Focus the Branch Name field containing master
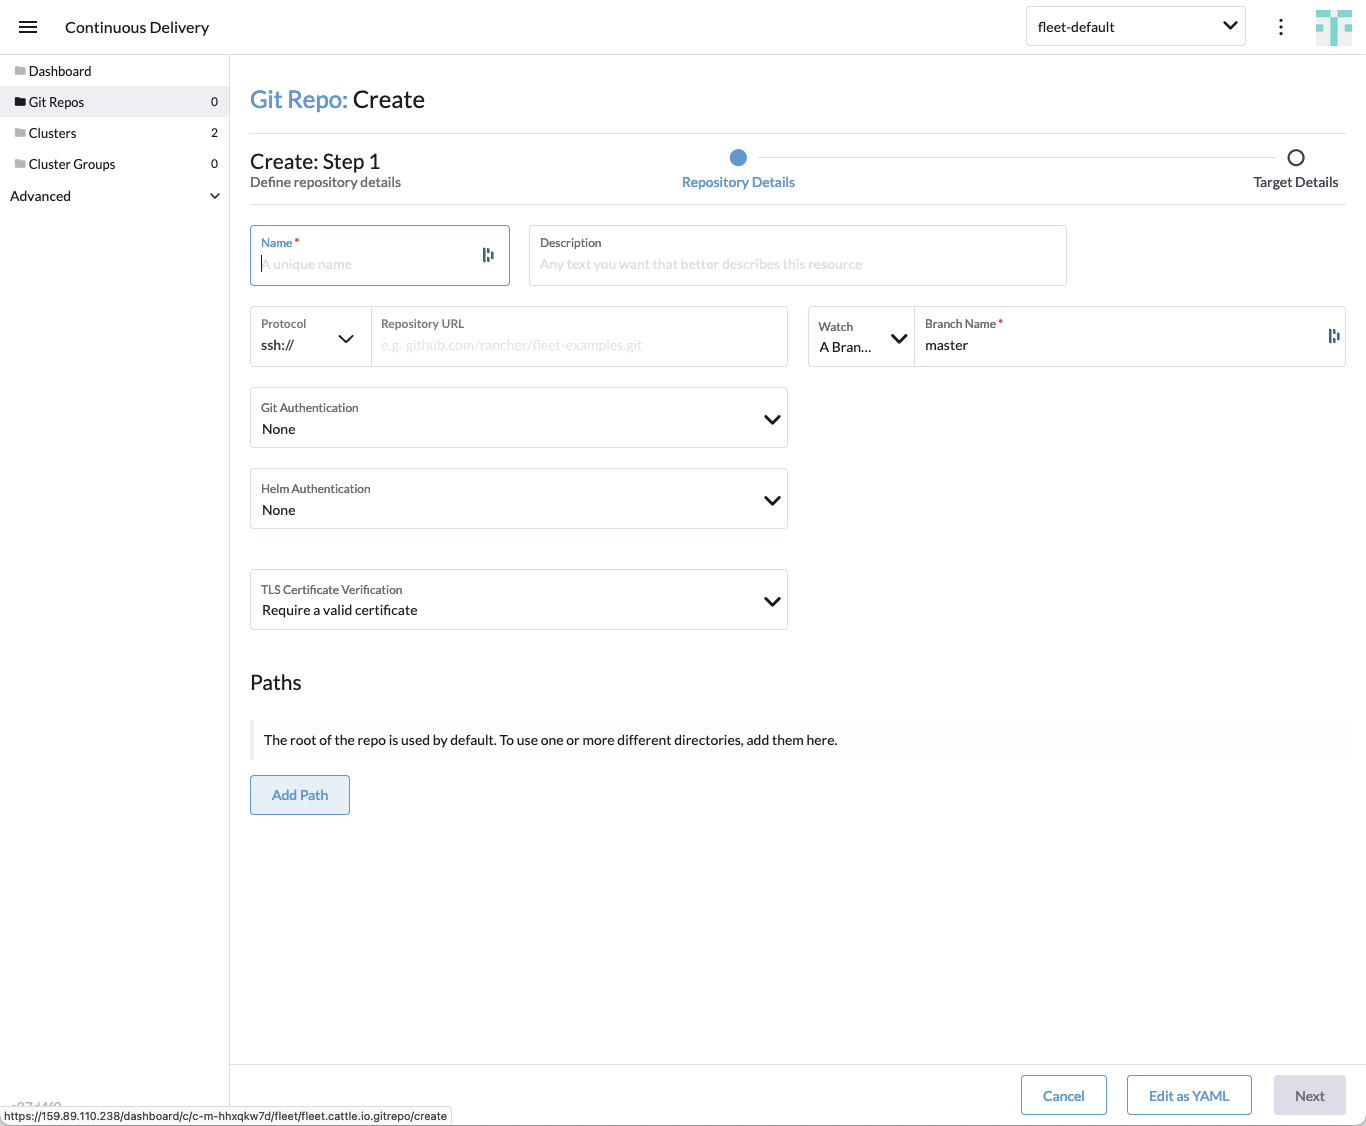This screenshot has height=1126, width=1366. click(x=1130, y=336)
